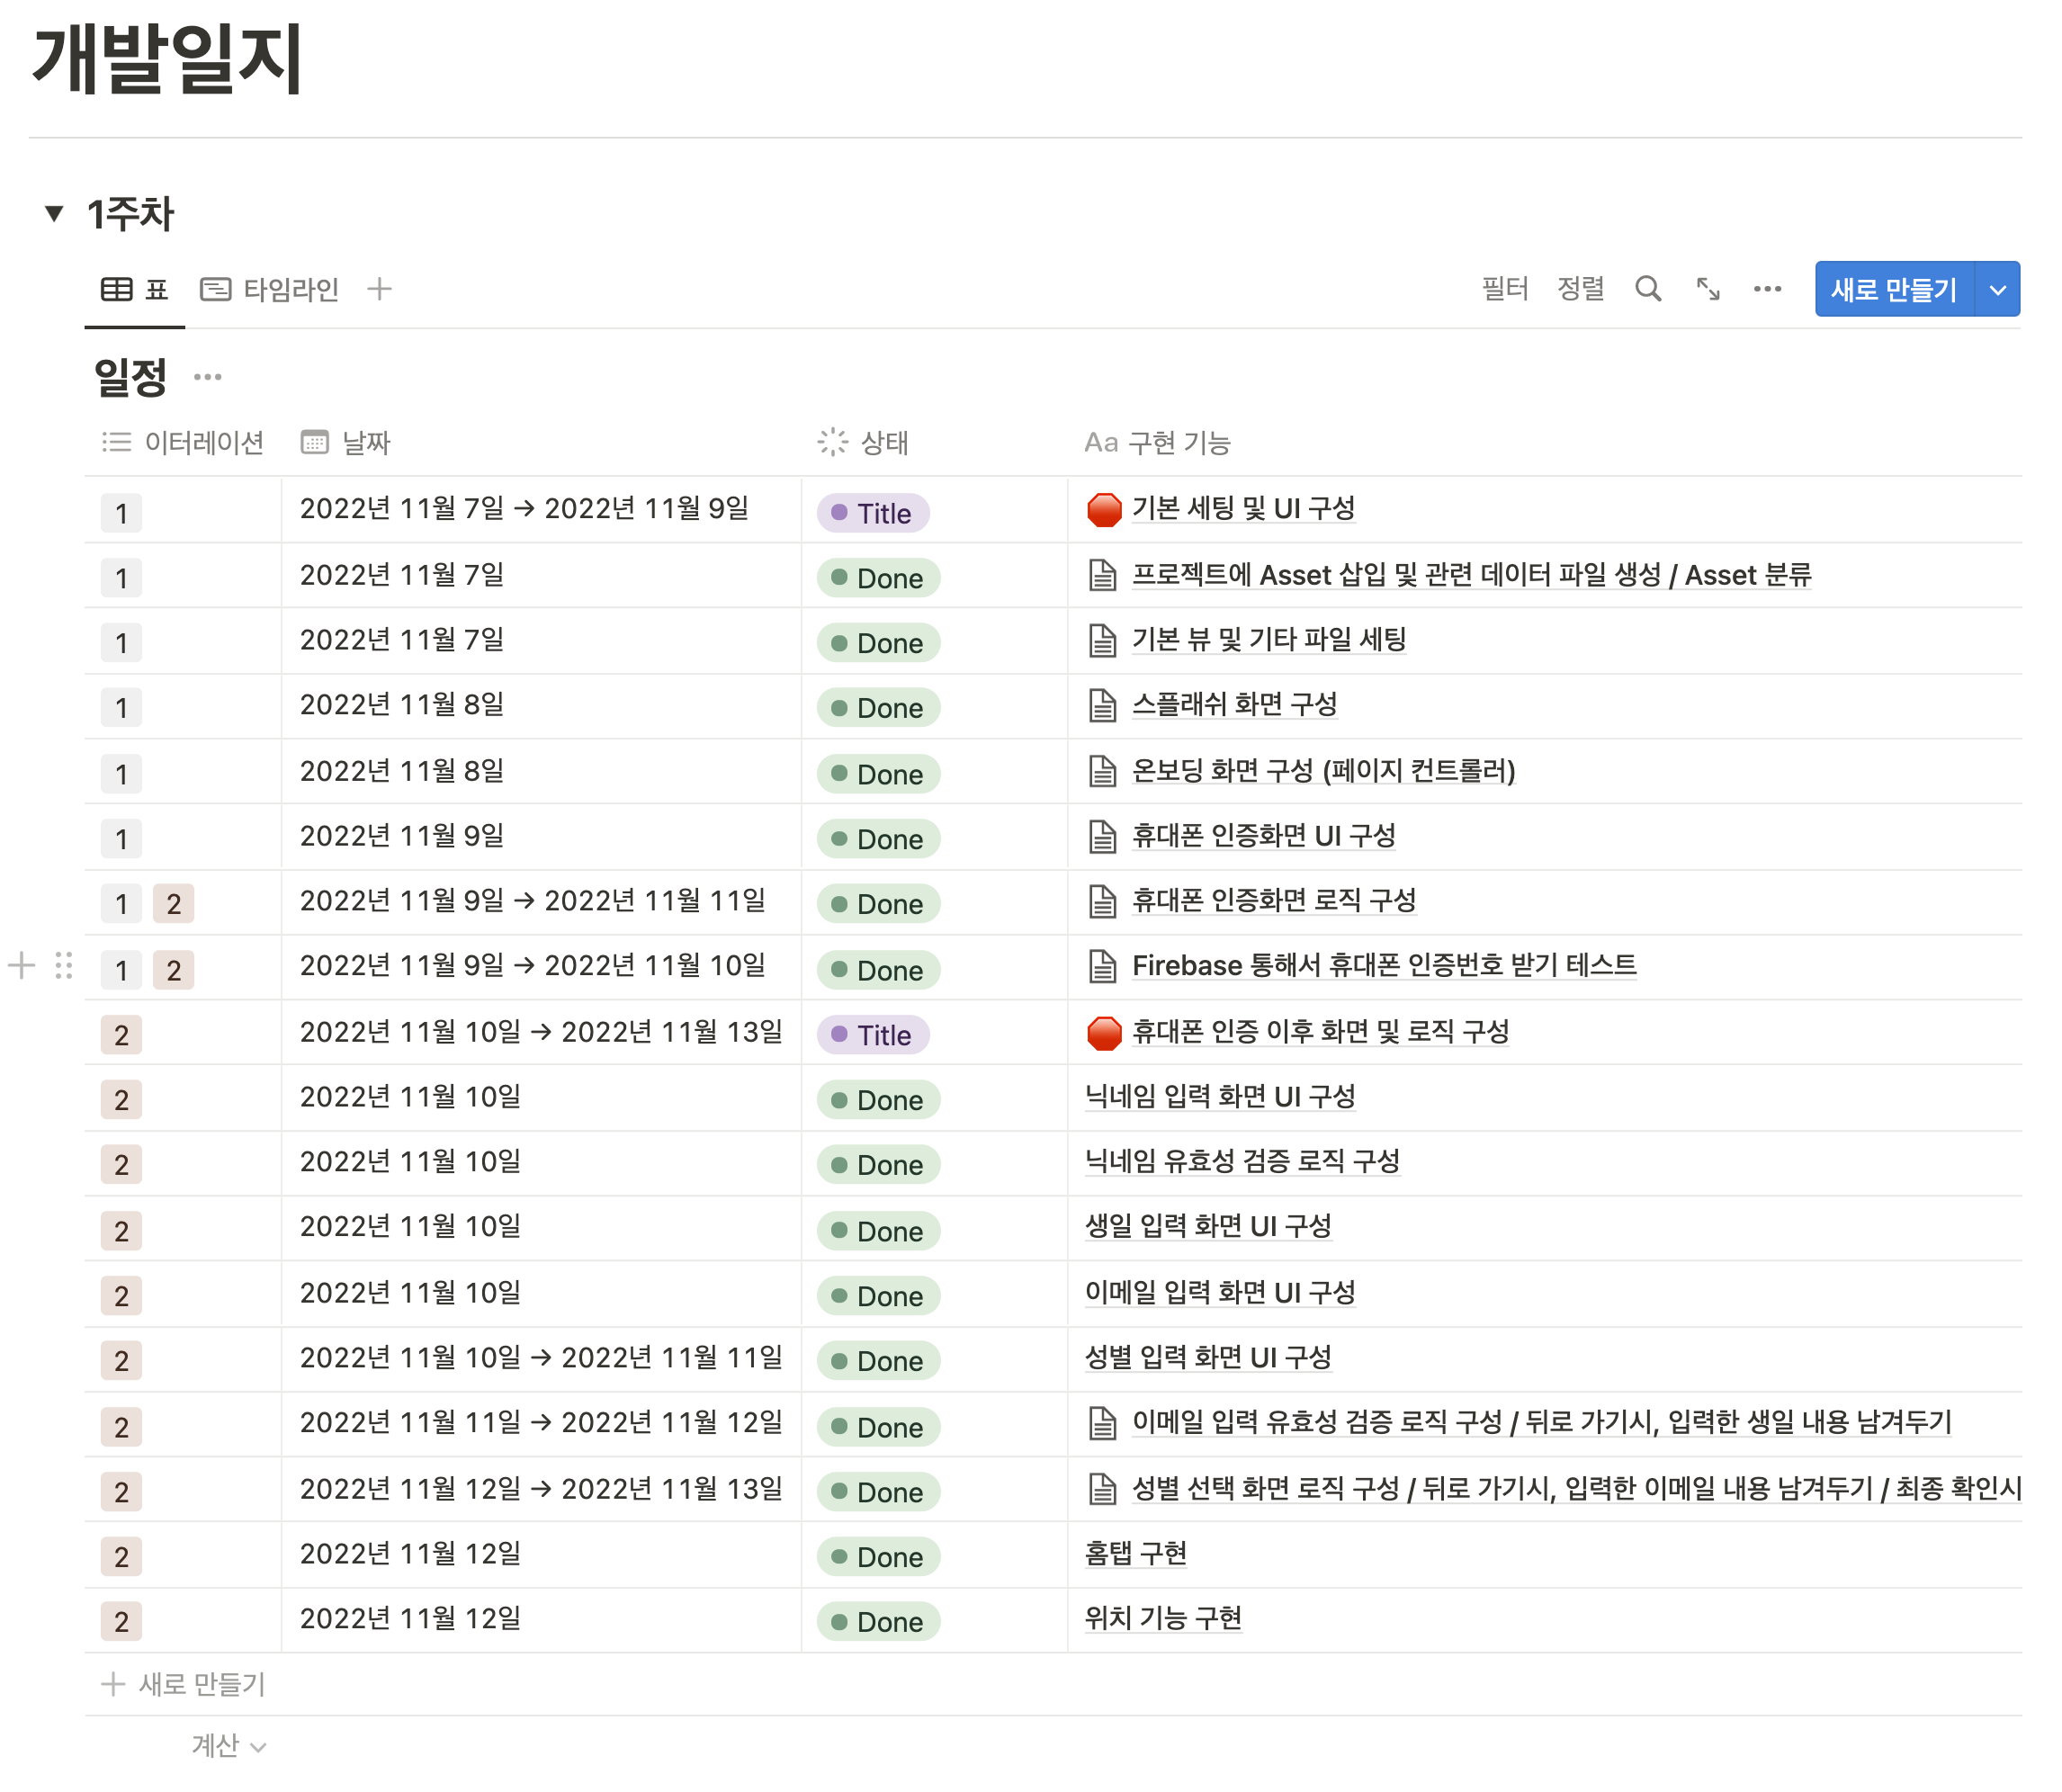Click page icon of 스플래쉬 화면 구성

tap(1102, 706)
